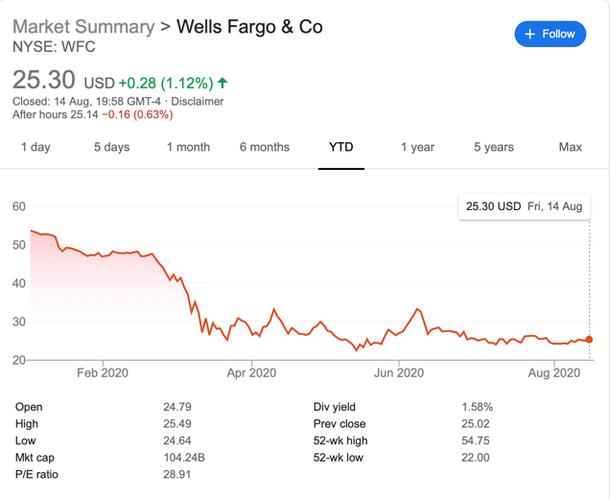Click the Feb 2020 axis label
610x500 pixels.
pyautogui.click(x=102, y=373)
